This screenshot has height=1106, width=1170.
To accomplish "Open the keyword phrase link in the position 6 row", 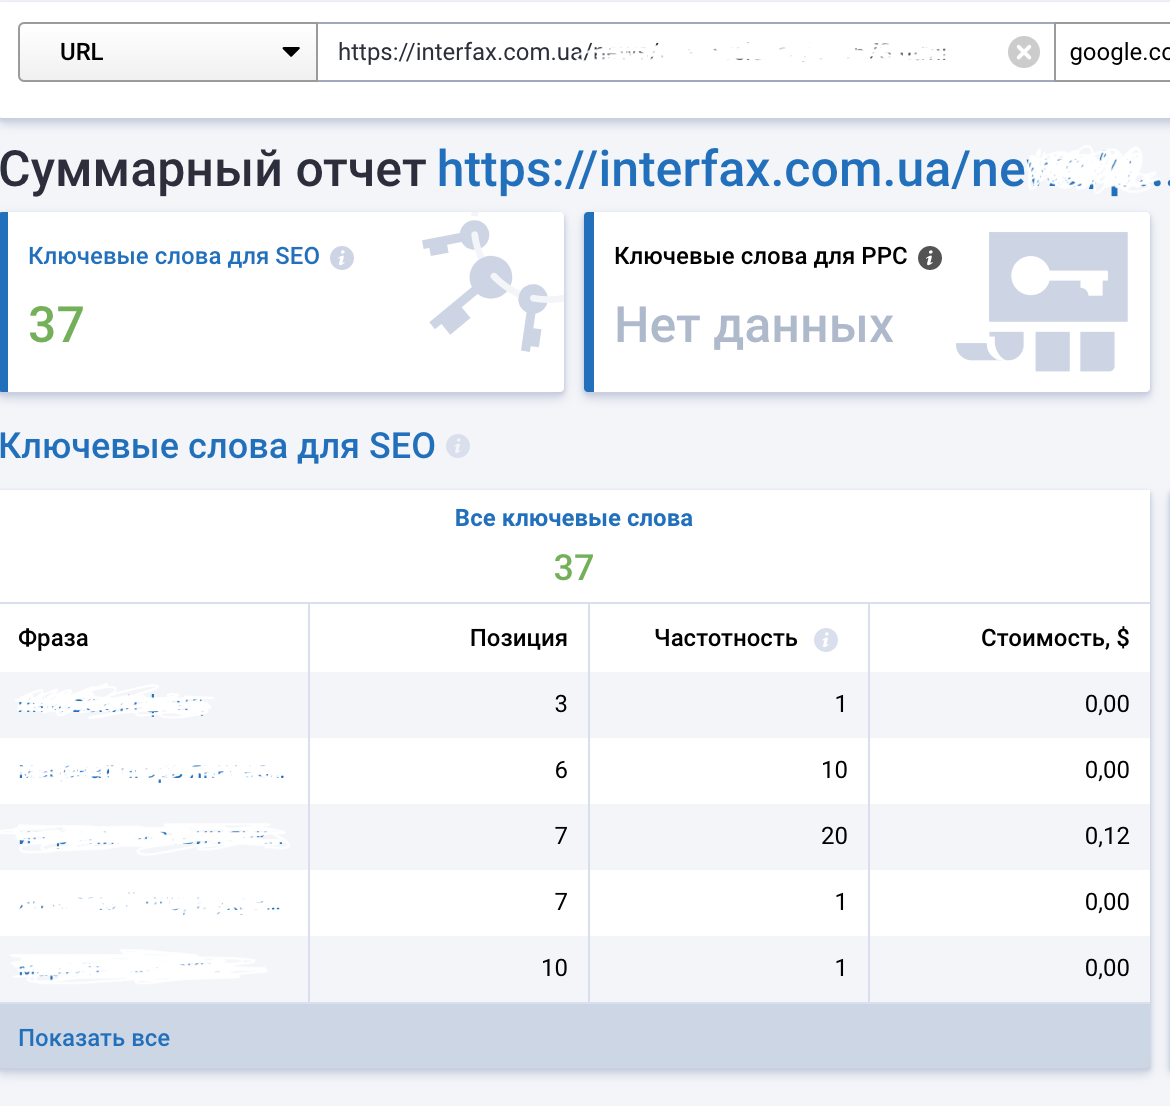I will 151,771.
